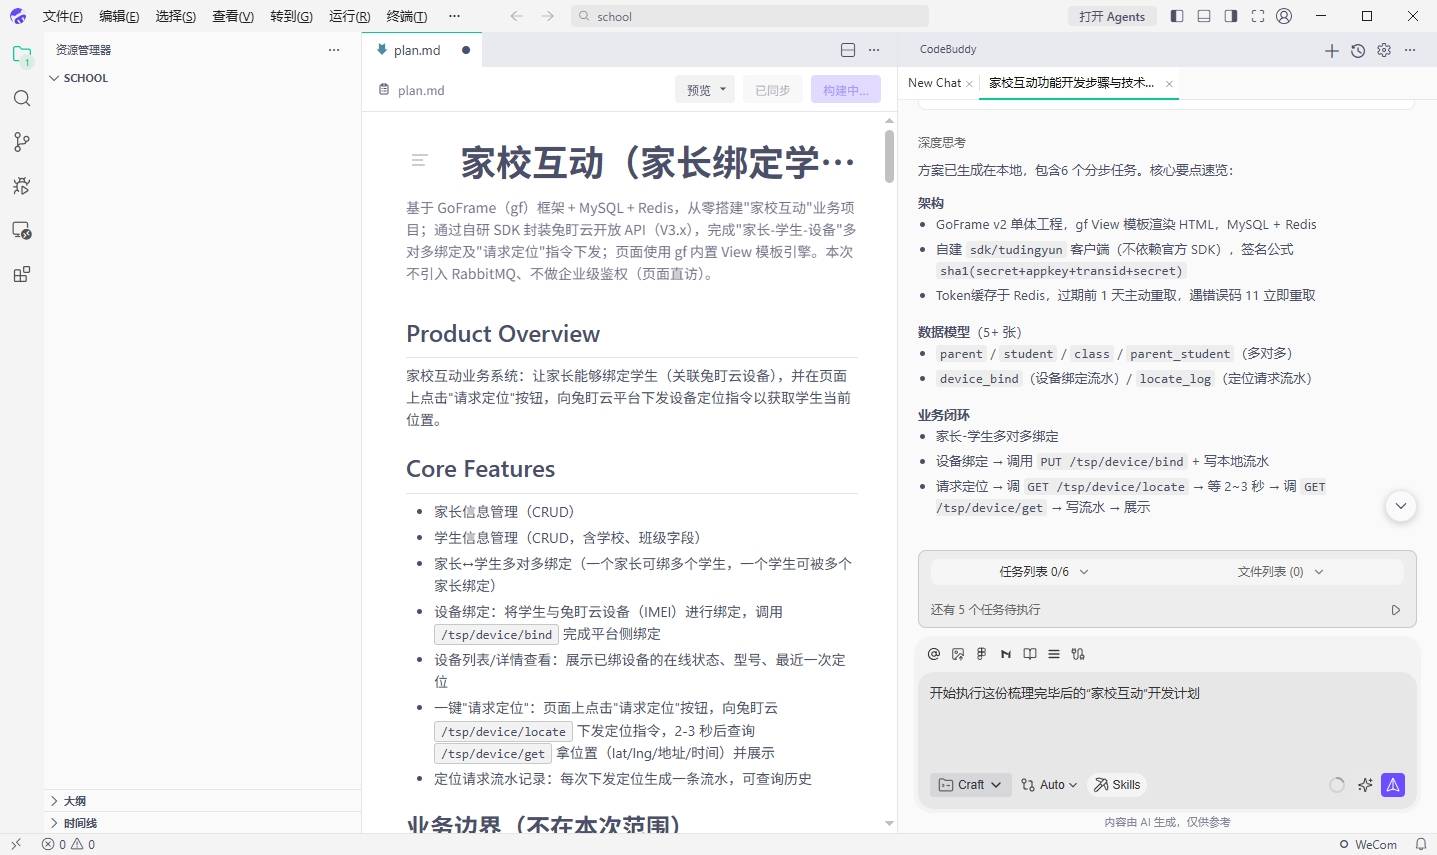Image resolution: width=1437 pixels, height=855 pixels.
Task: Open the Extensions view
Action: point(21,274)
